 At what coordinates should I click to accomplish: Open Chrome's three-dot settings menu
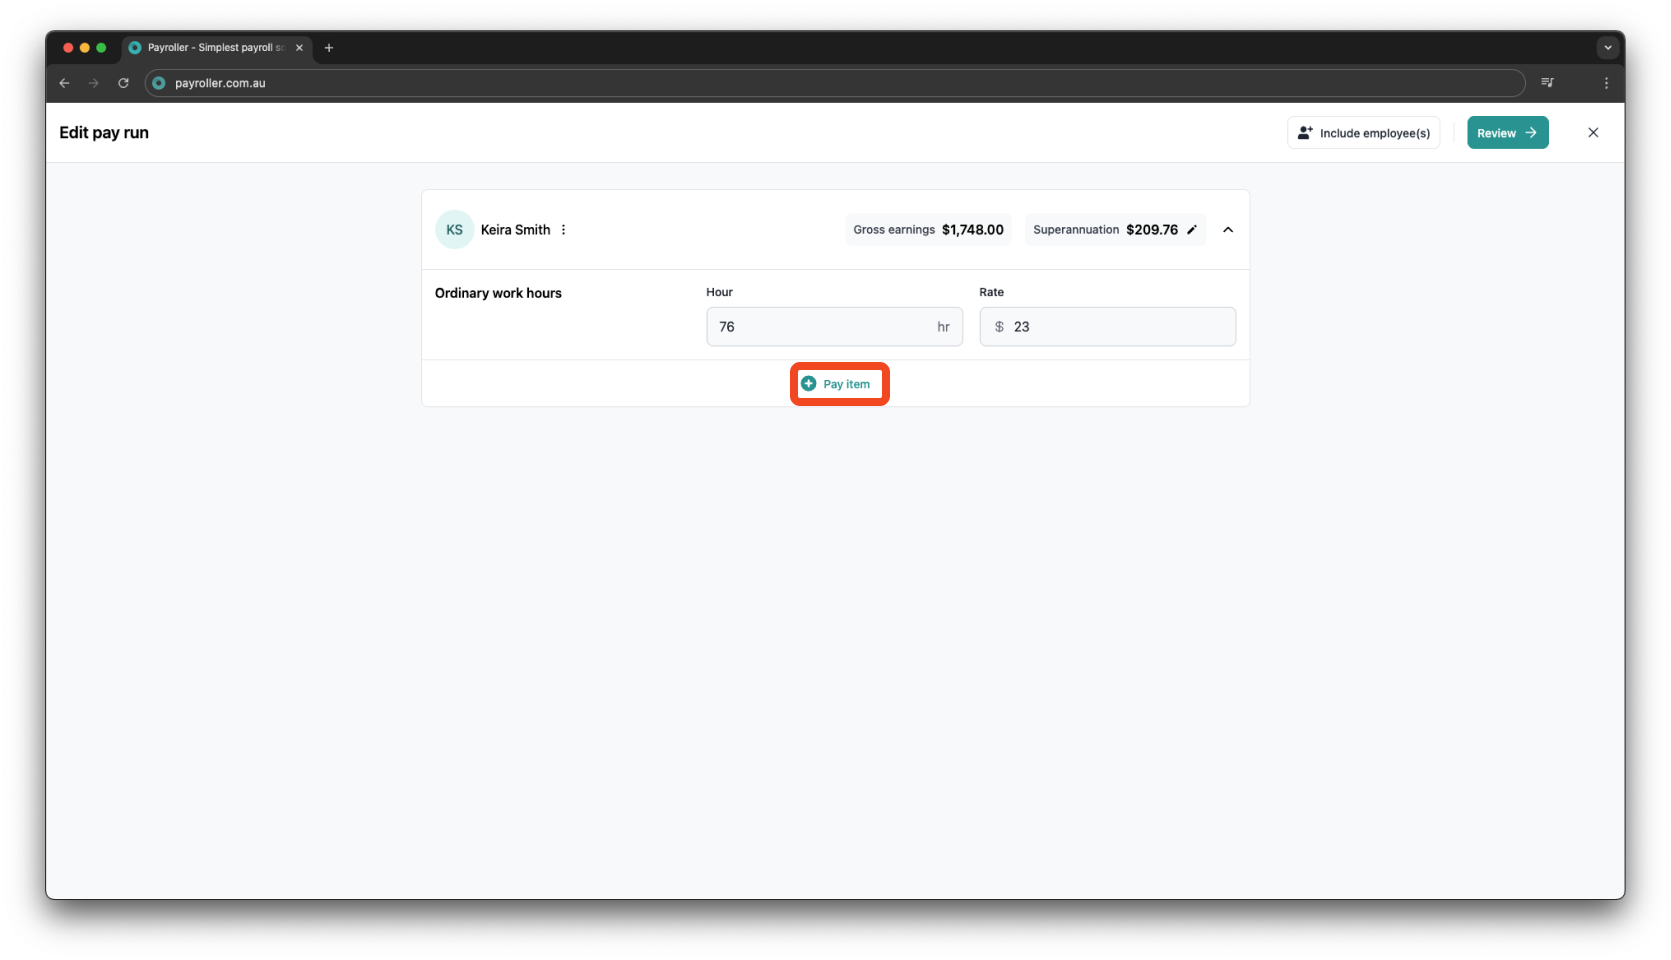[x=1607, y=83]
